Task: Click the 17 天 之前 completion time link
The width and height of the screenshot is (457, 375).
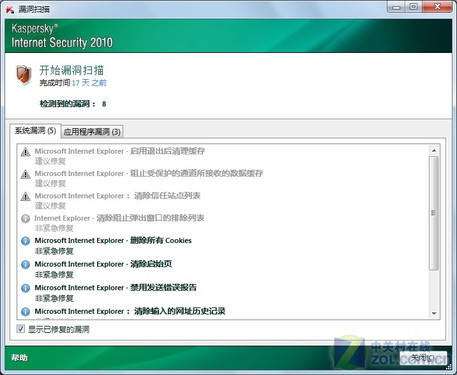Action: pos(89,83)
